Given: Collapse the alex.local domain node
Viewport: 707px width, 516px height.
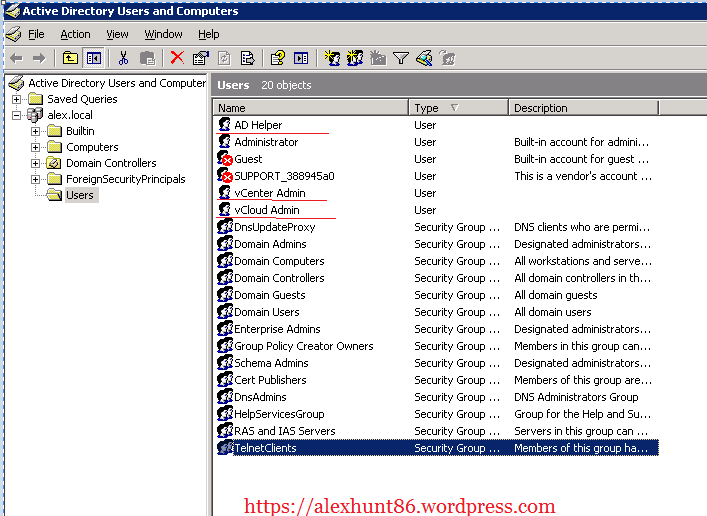Looking at the screenshot, I should (17, 115).
